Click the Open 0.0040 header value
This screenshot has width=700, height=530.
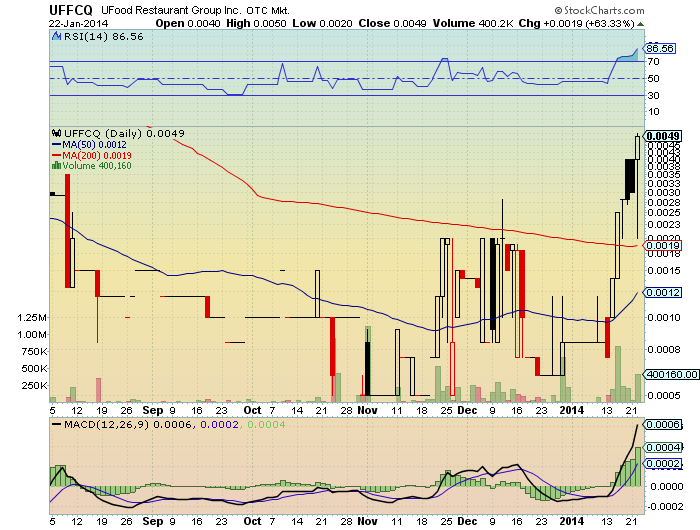coord(188,24)
